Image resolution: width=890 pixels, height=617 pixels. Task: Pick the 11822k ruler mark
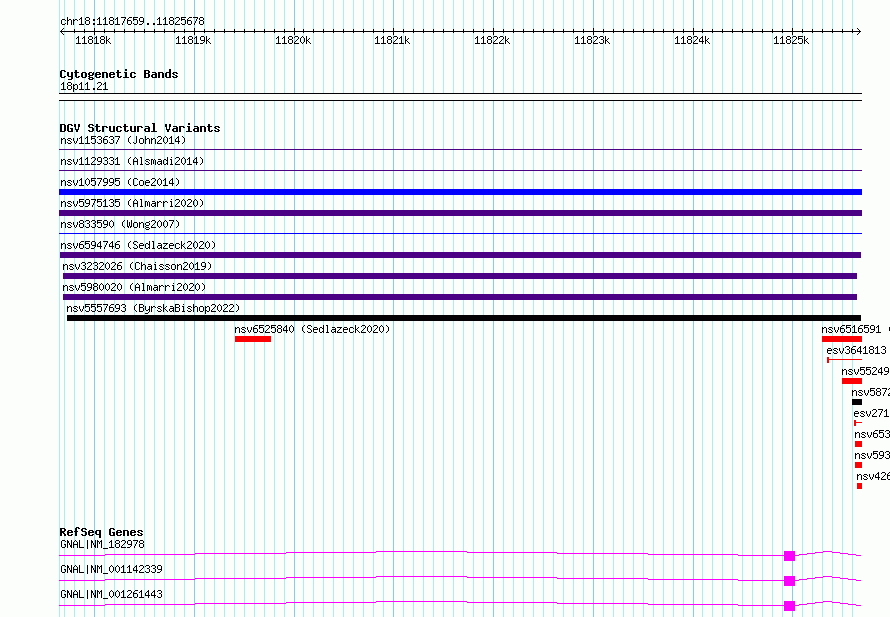492,40
